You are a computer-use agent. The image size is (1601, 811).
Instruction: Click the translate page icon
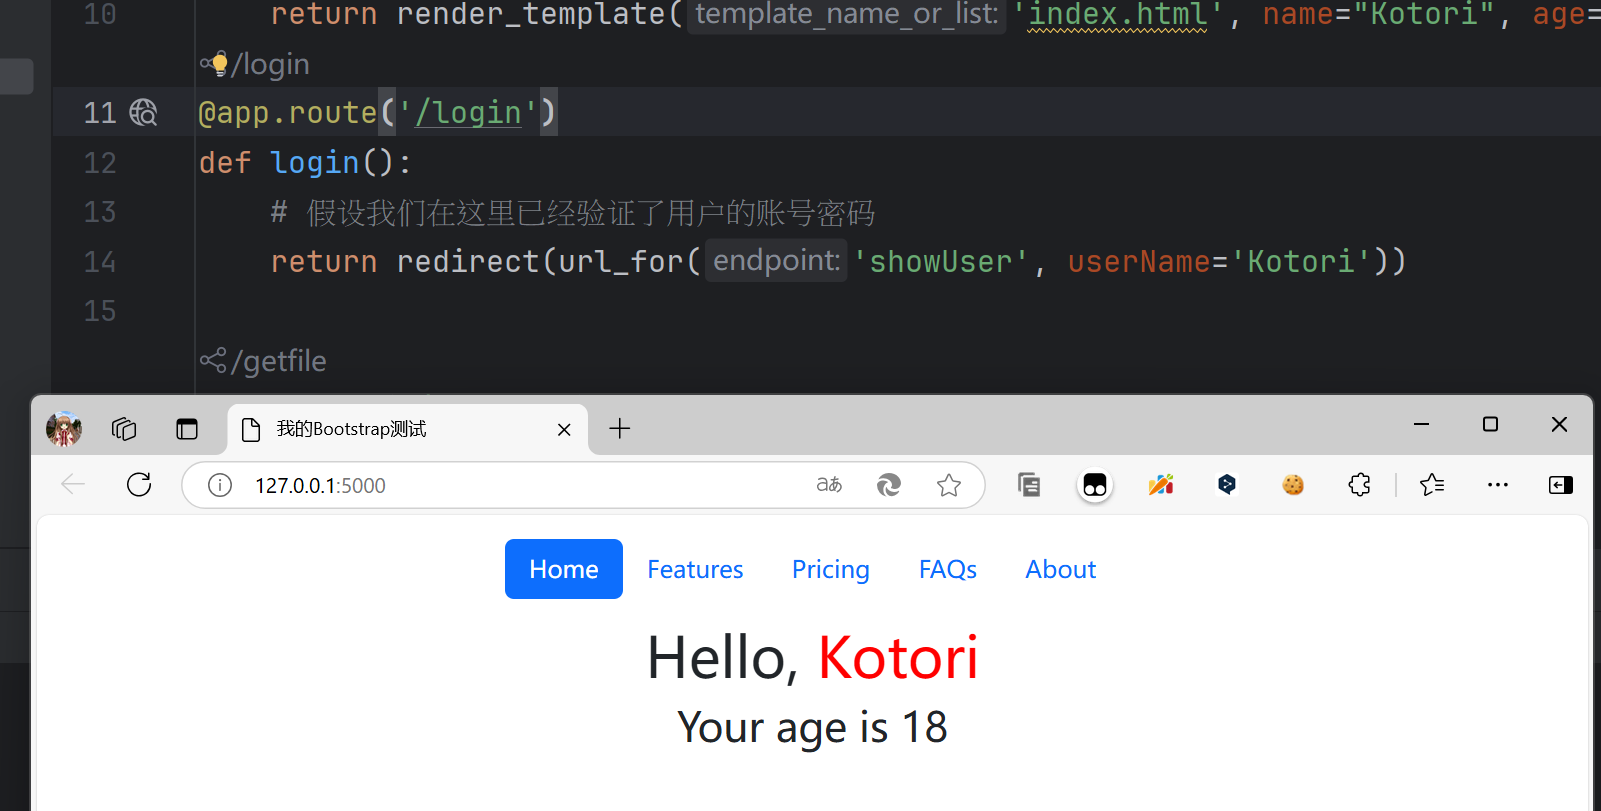[x=829, y=485]
